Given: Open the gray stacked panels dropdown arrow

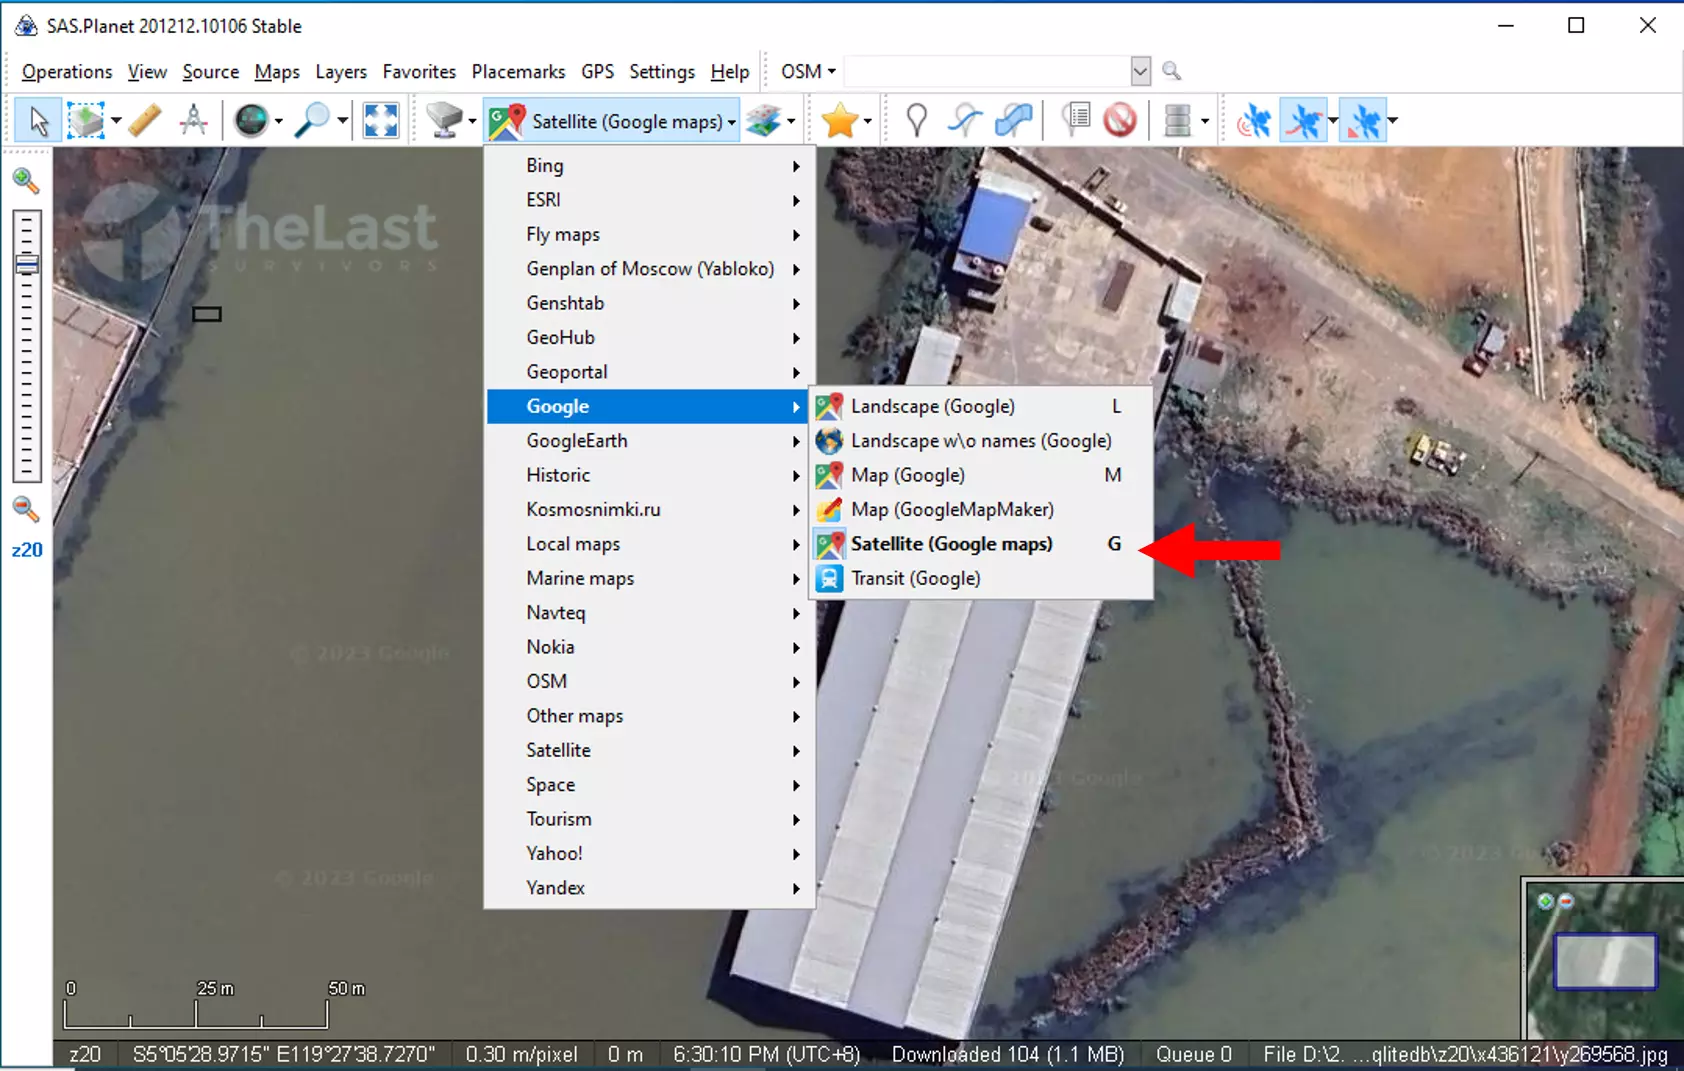Looking at the screenshot, I should 1205,122.
